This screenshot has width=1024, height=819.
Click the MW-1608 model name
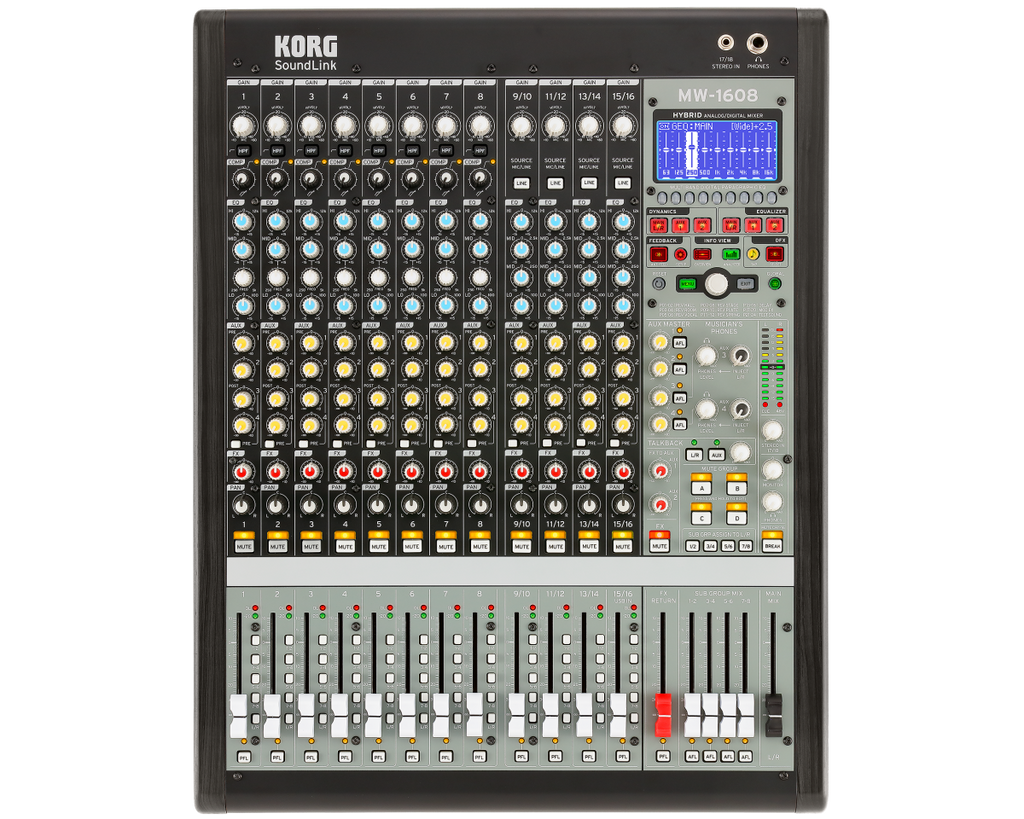point(718,95)
